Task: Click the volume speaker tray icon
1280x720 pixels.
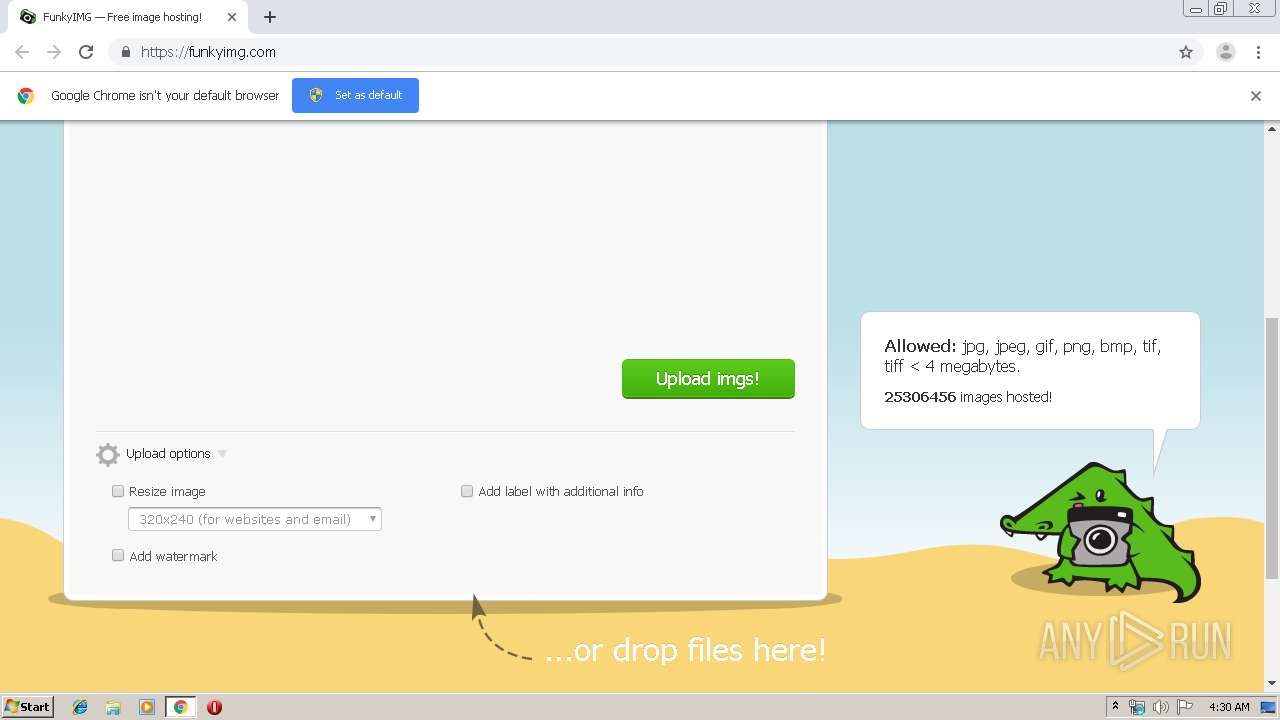Action: (1161, 707)
